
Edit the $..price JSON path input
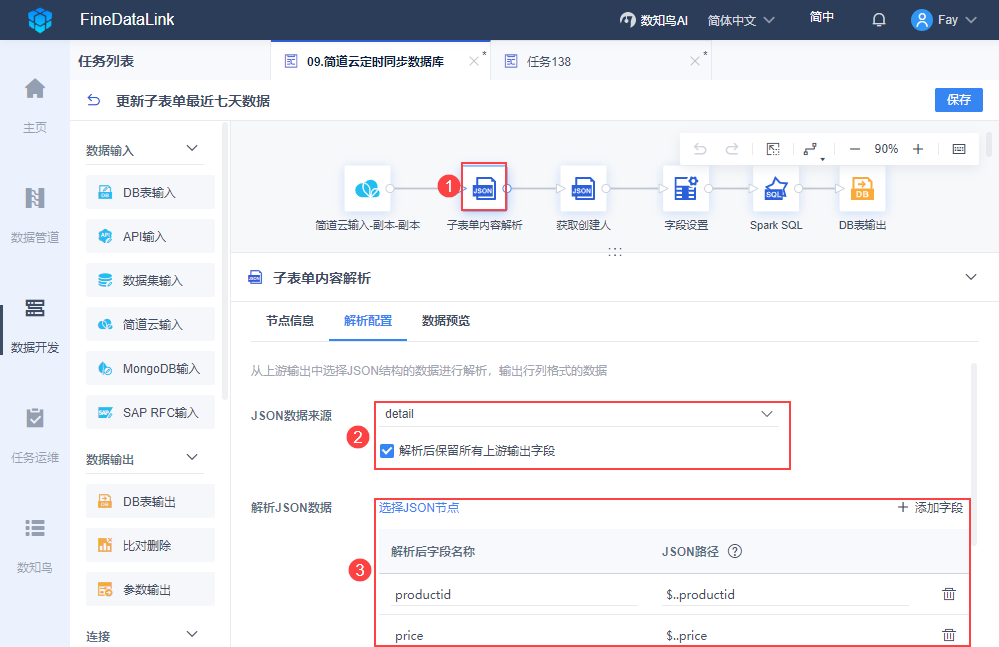pos(785,636)
